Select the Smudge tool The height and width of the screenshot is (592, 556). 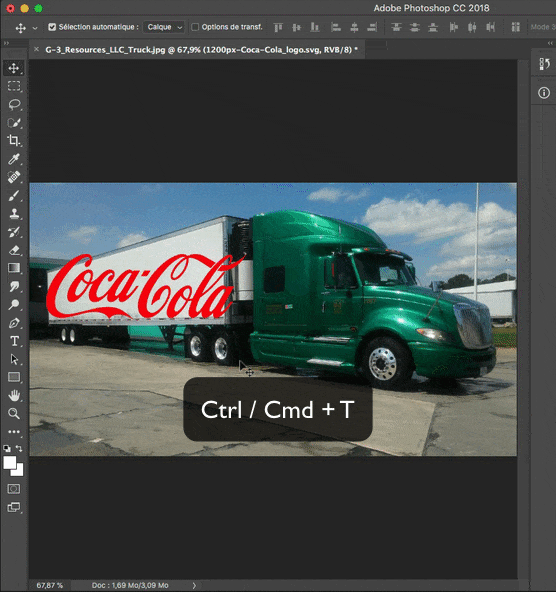pos(14,287)
